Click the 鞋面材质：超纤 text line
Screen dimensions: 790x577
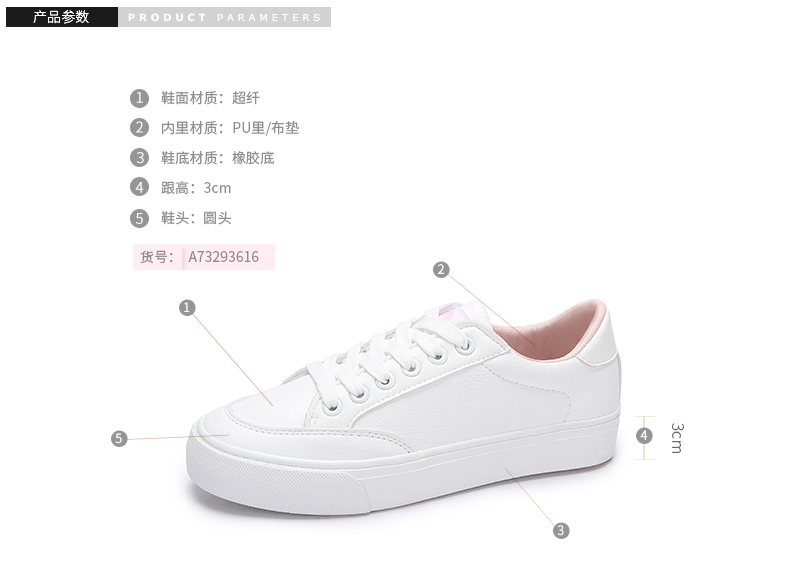[x=210, y=98]
